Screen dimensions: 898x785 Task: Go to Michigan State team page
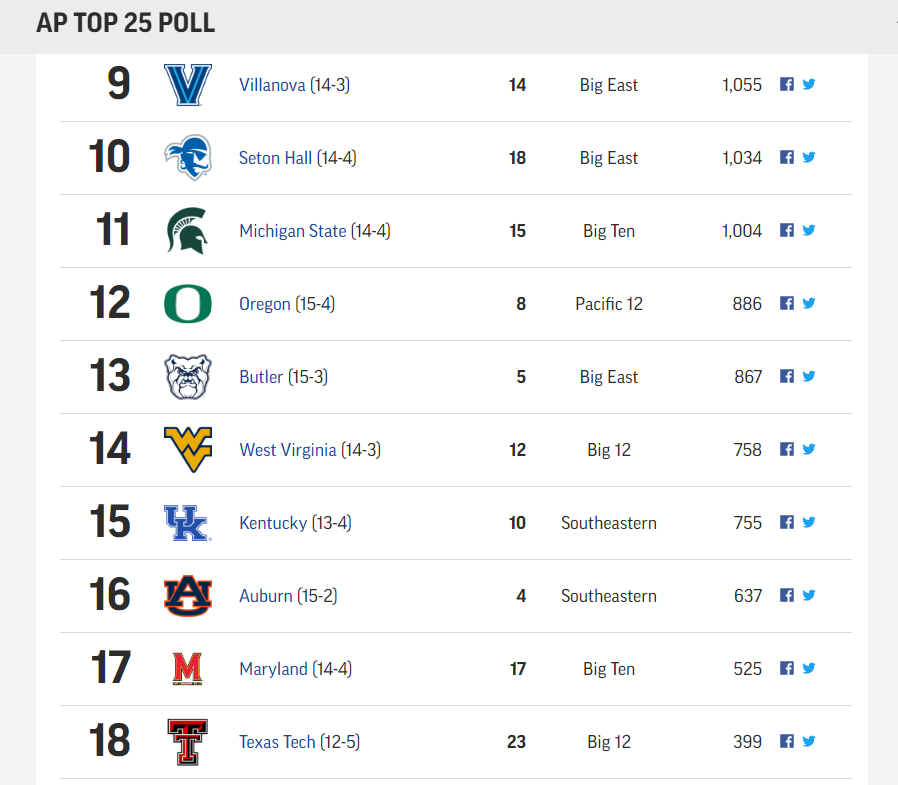tap(293, 231)
